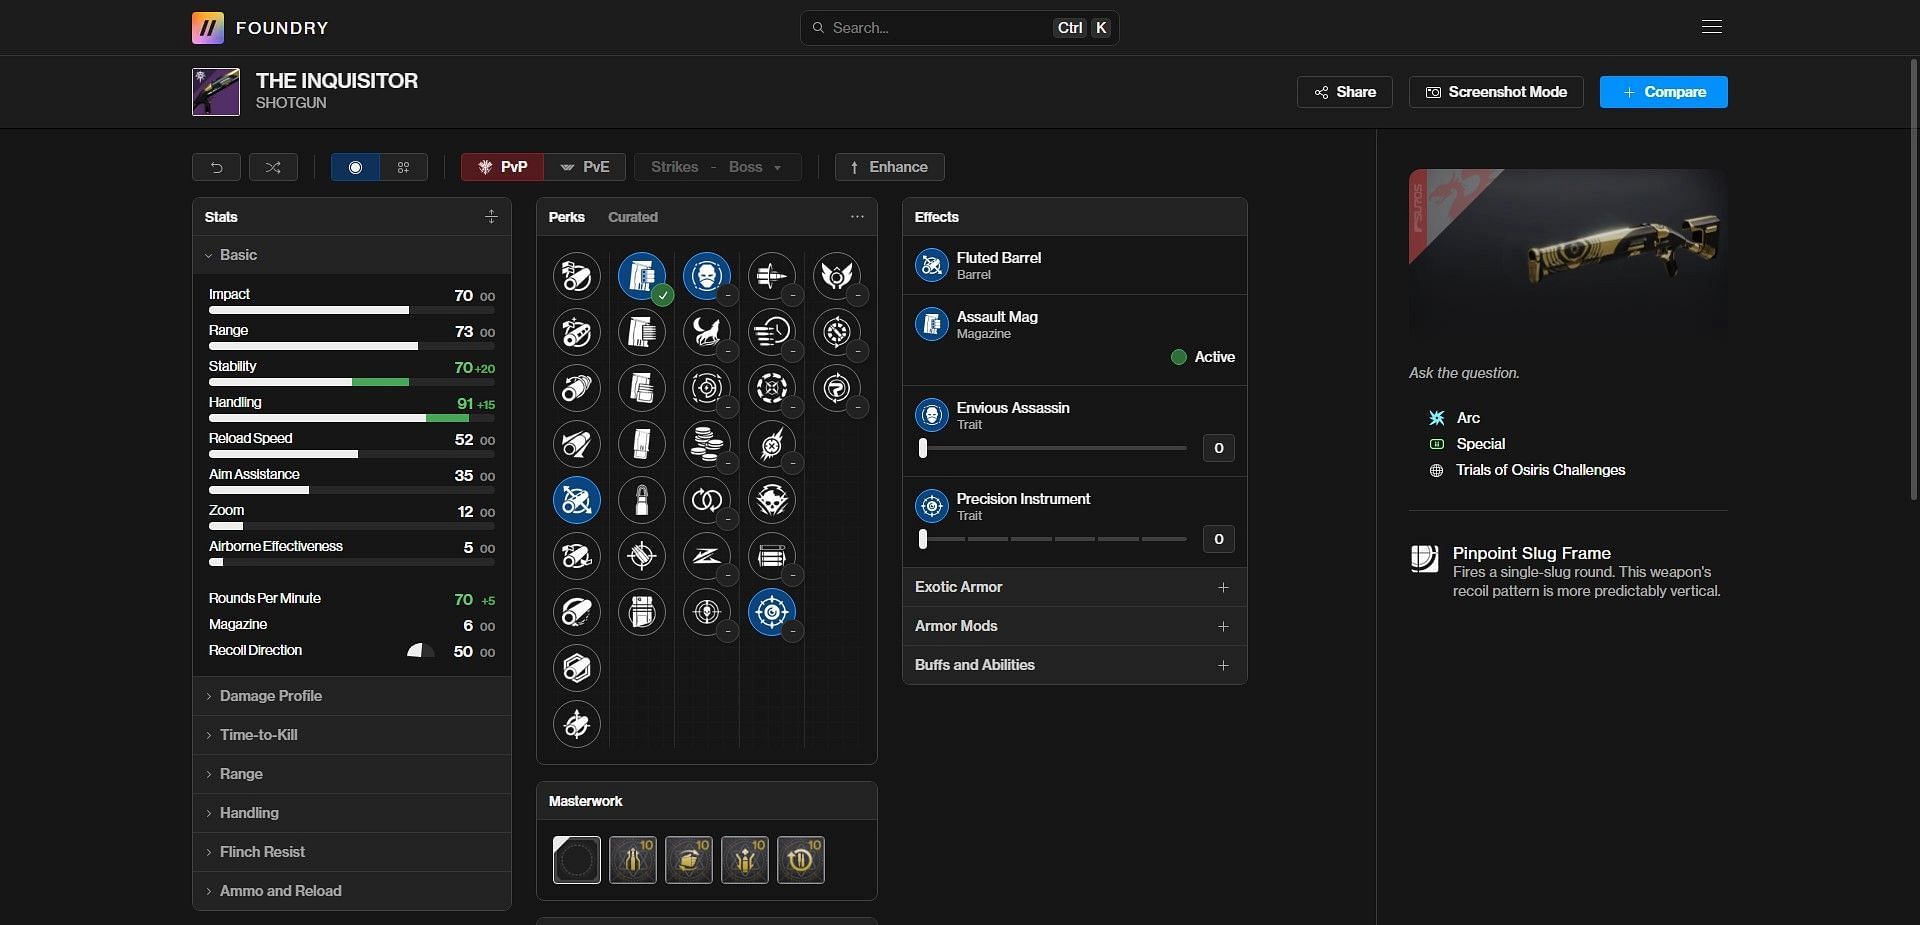Toggle PvE mode
This screenshot has height=925, width=1920.
pos(585,167)
